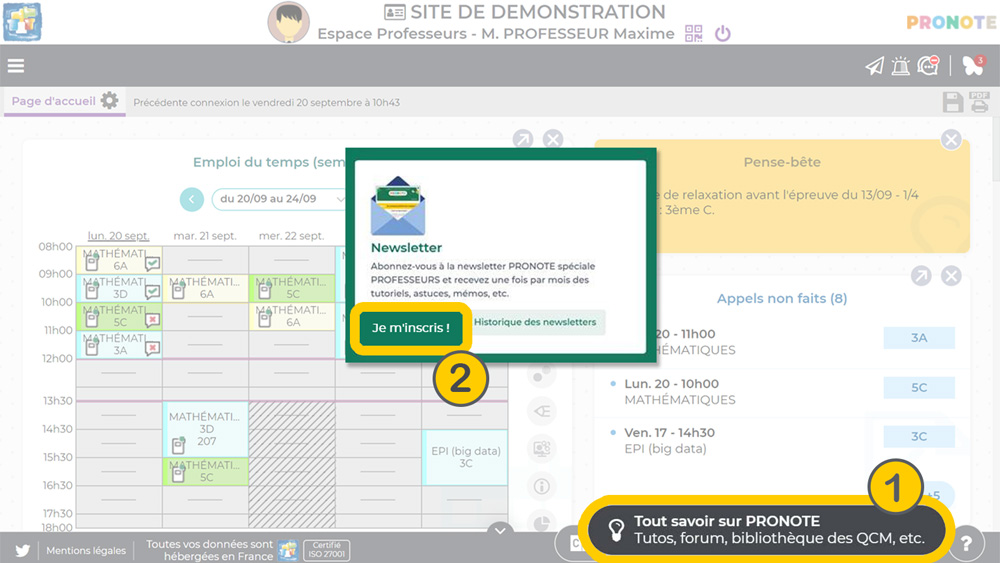Select Wednesday 10h00 MATHÉMATIQUES 6A lesson

pos(292,316)
